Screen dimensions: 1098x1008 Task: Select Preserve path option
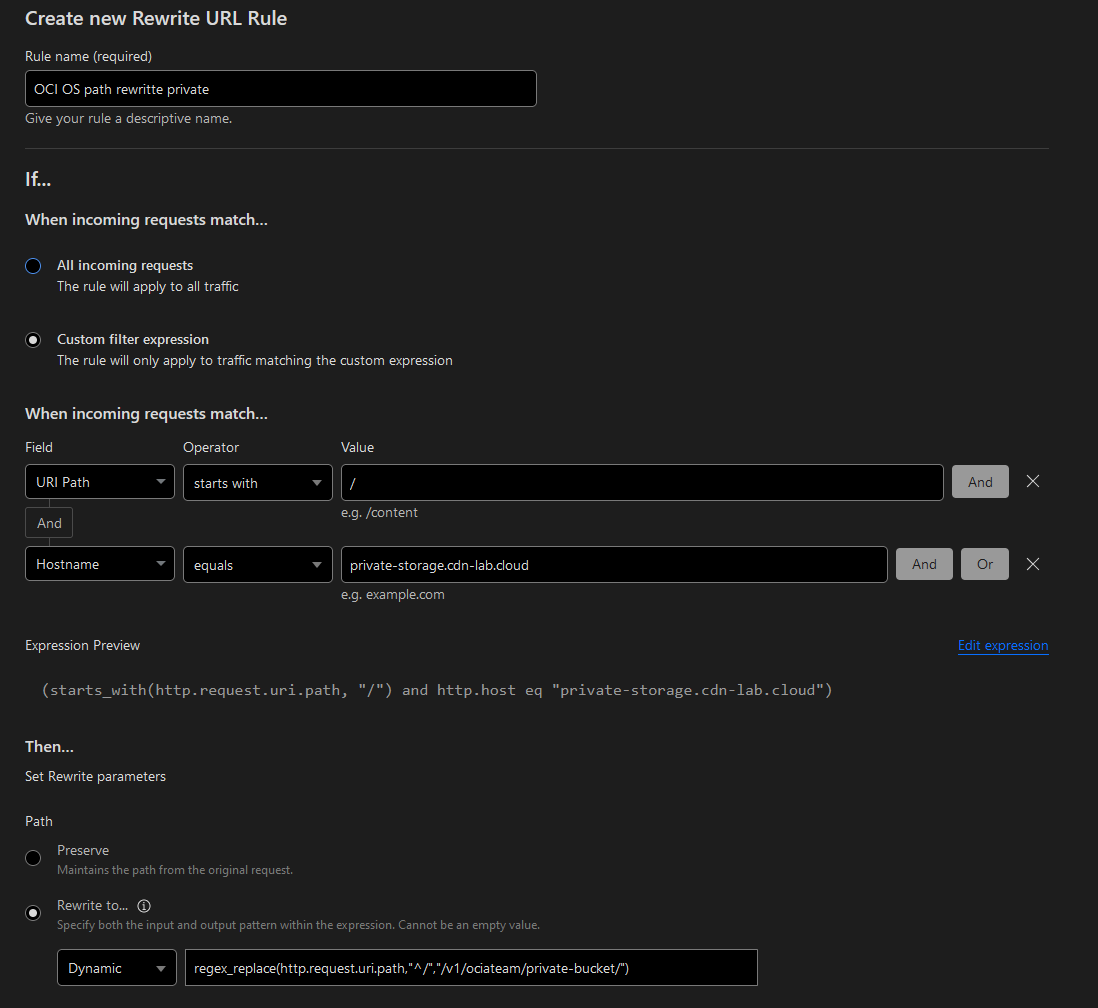(x=33, y=858)
